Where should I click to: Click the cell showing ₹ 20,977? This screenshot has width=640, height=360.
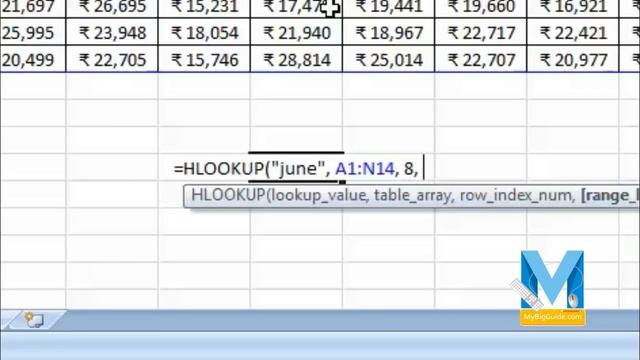pos(573,59)
